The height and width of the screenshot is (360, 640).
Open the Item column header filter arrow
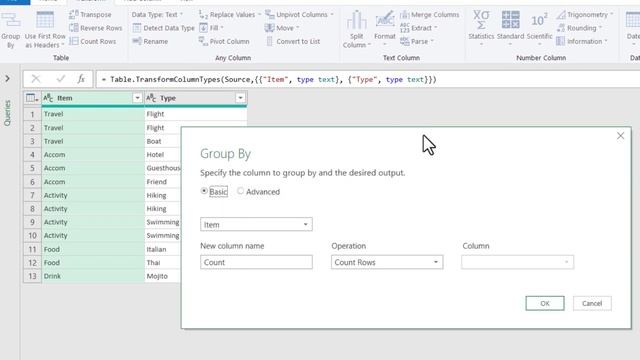point(137,98)
